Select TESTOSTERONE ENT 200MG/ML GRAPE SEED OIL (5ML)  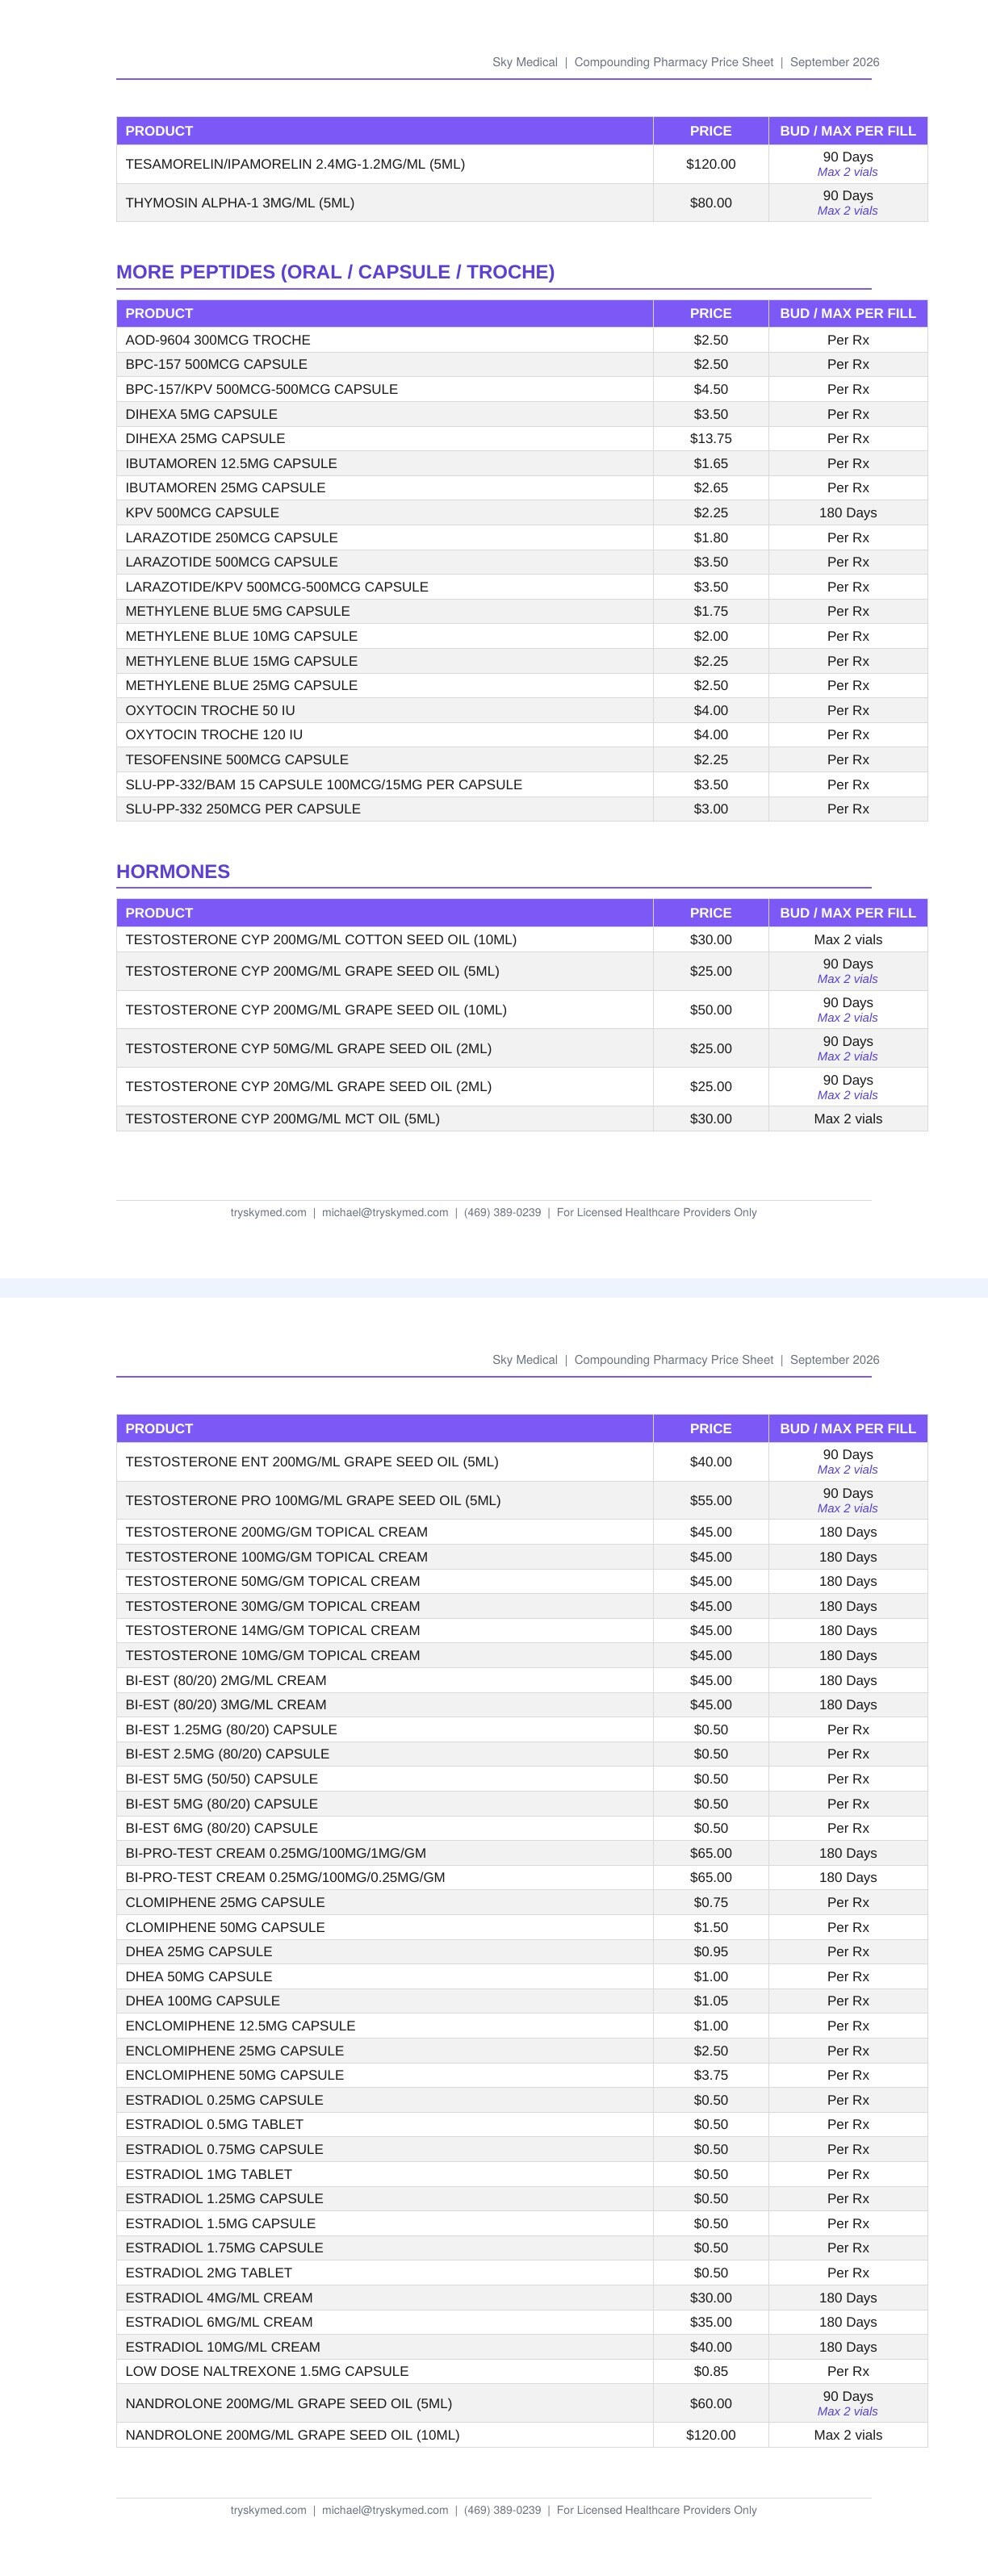[x=312, y=1462]
